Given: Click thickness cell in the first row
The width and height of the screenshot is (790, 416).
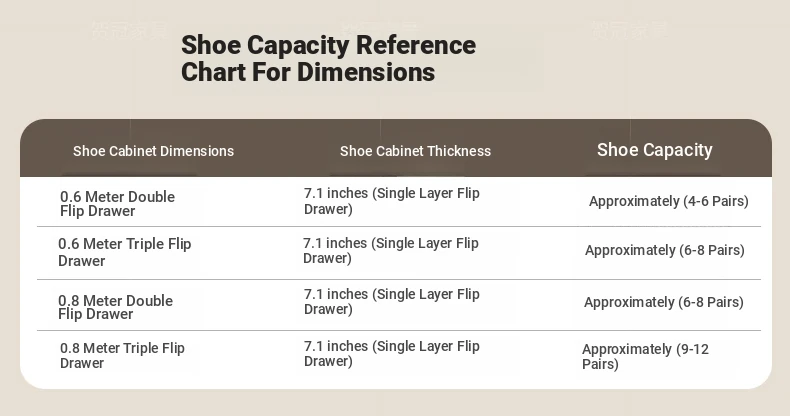Looking at the screenshot, I should tap(391, 201).
